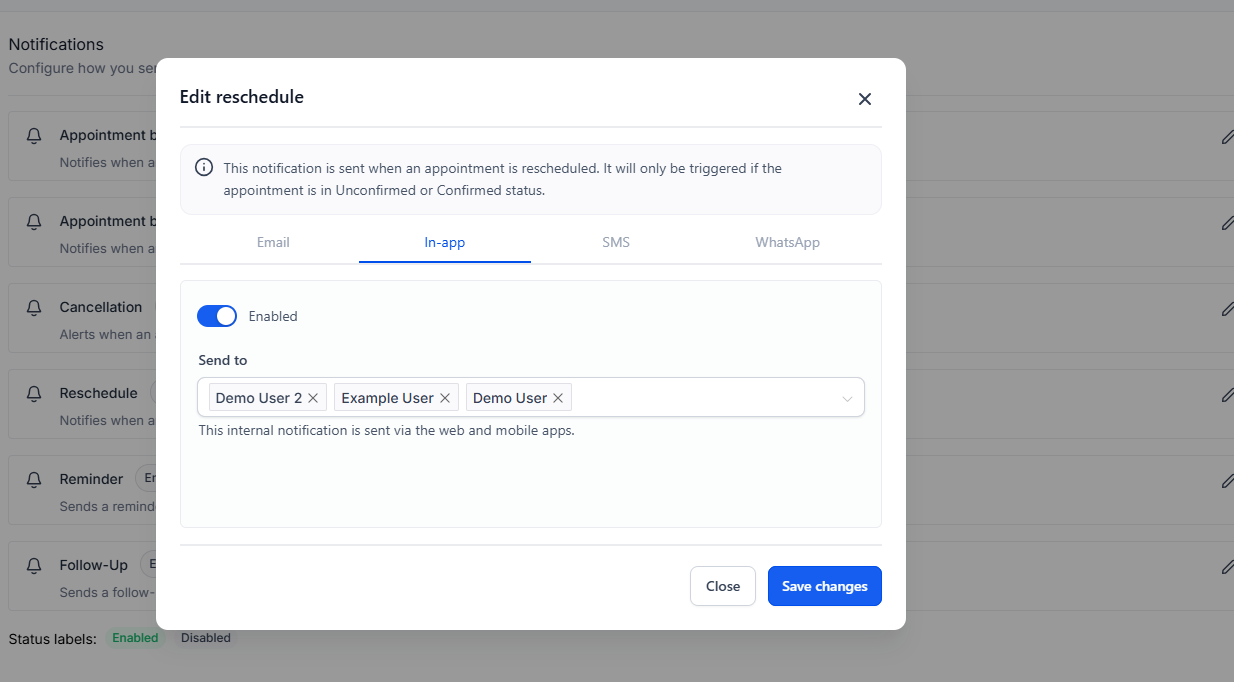1234x682 pixels.
Task: Switch to the SMS tab
Action: click(616, 243)
